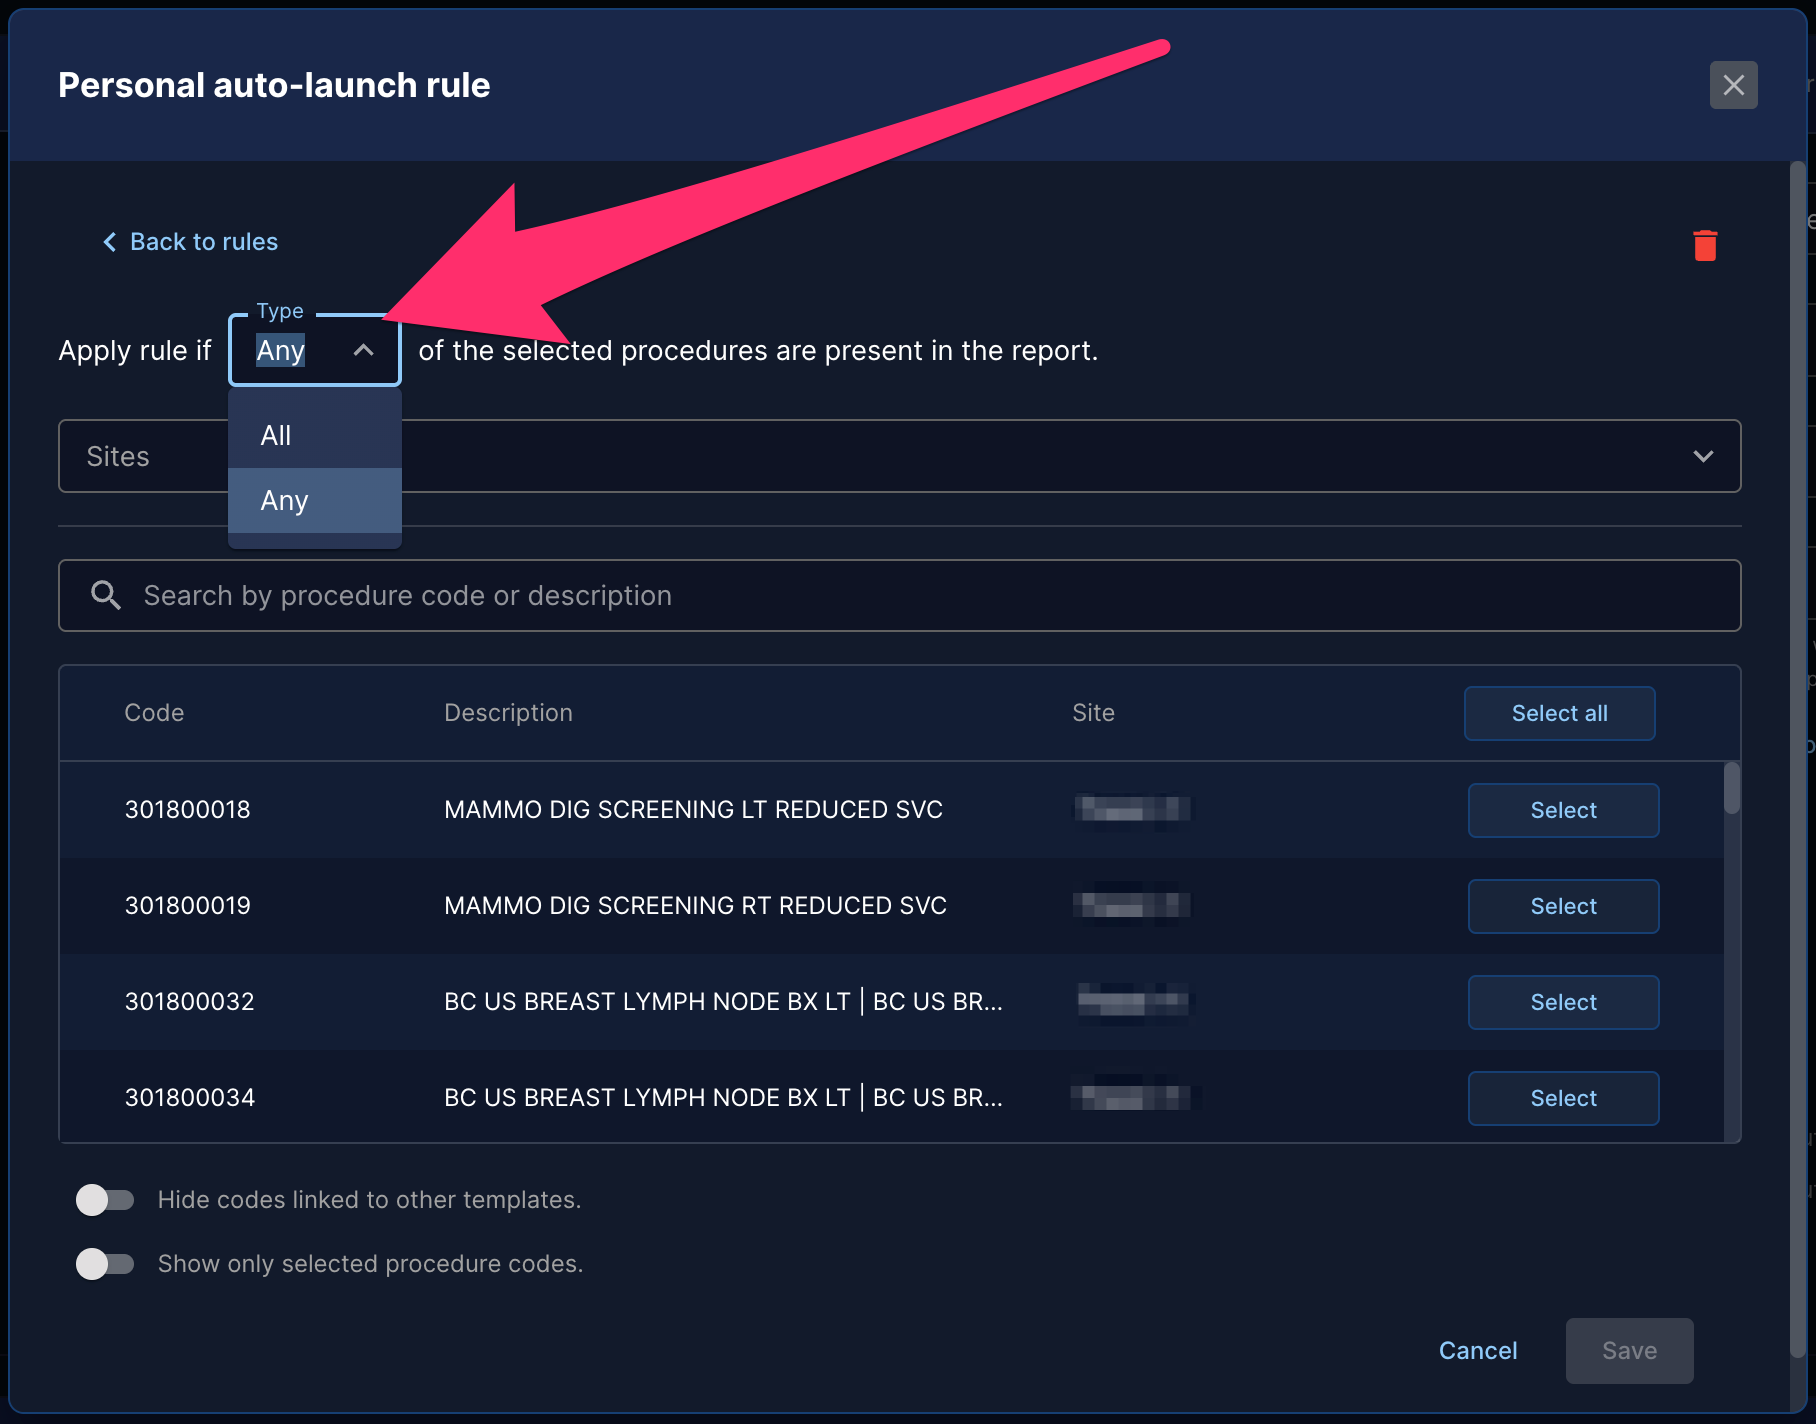The image size is (1816, 1424).
Task: Choose All from the Type menu
Action: click(315, 435)
